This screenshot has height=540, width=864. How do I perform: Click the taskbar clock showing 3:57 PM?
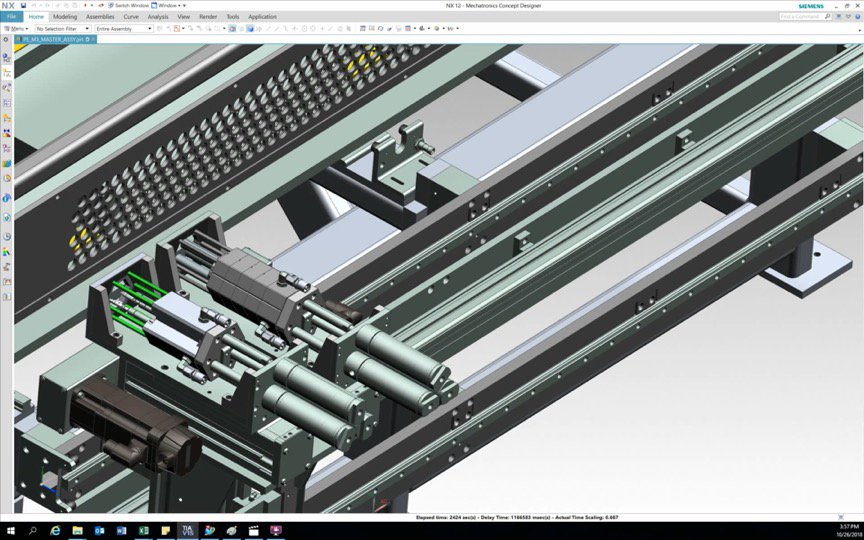click(851, 527)
